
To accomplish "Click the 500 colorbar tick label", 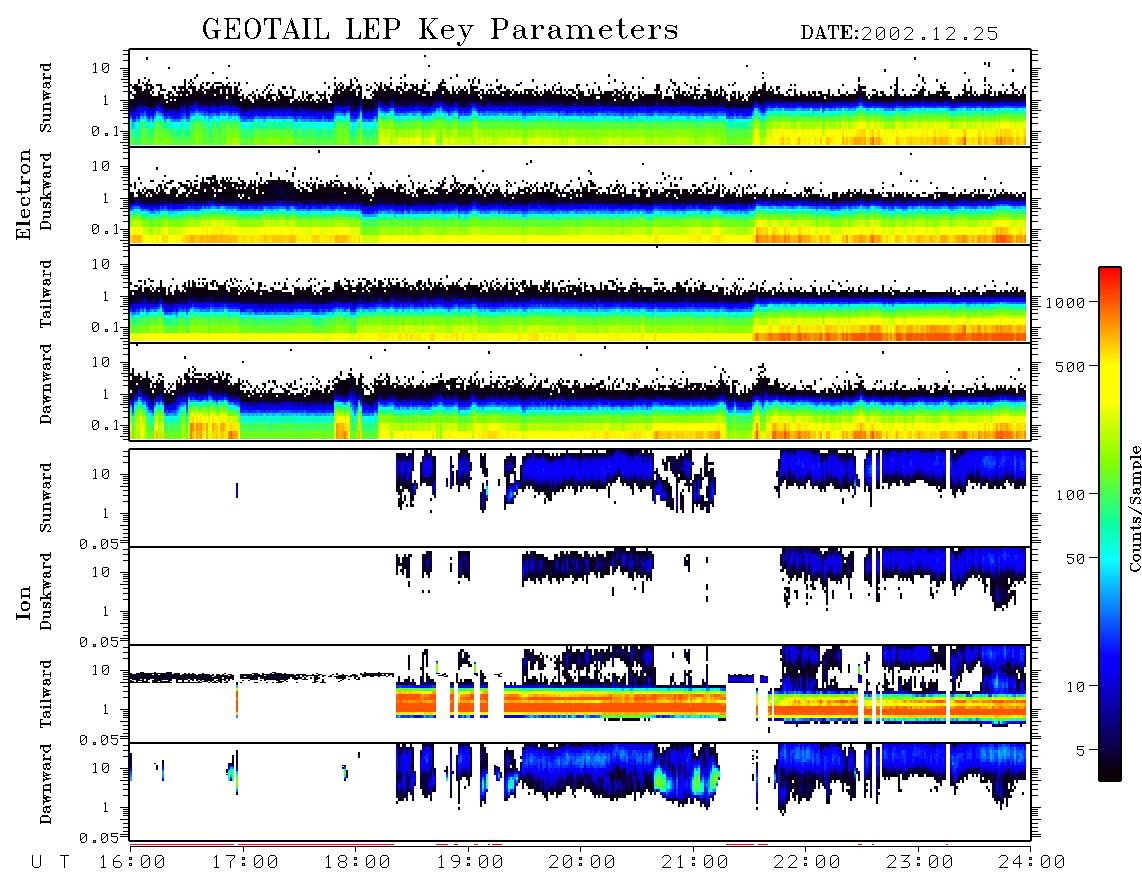I will pyautogui.click(x=1071, y=366).
